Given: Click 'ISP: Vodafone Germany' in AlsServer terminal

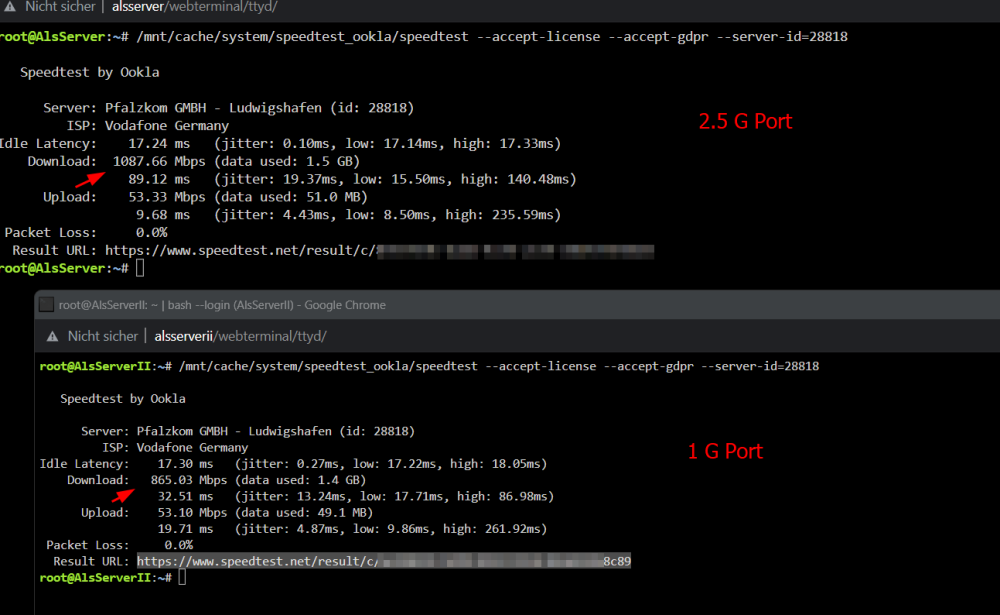Looking at the screenshot, I should pyautogui.click(x=147, y=126).
